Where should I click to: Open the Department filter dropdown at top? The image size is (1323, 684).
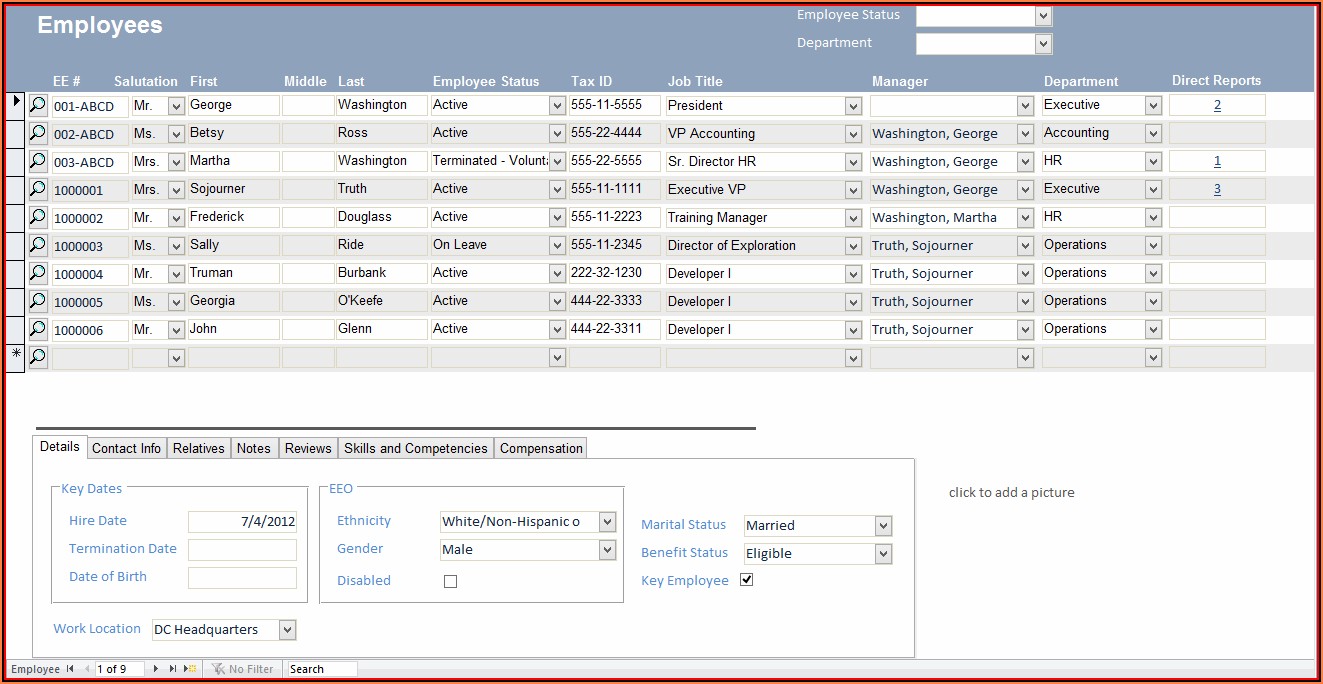click(x=1043, y=43)
